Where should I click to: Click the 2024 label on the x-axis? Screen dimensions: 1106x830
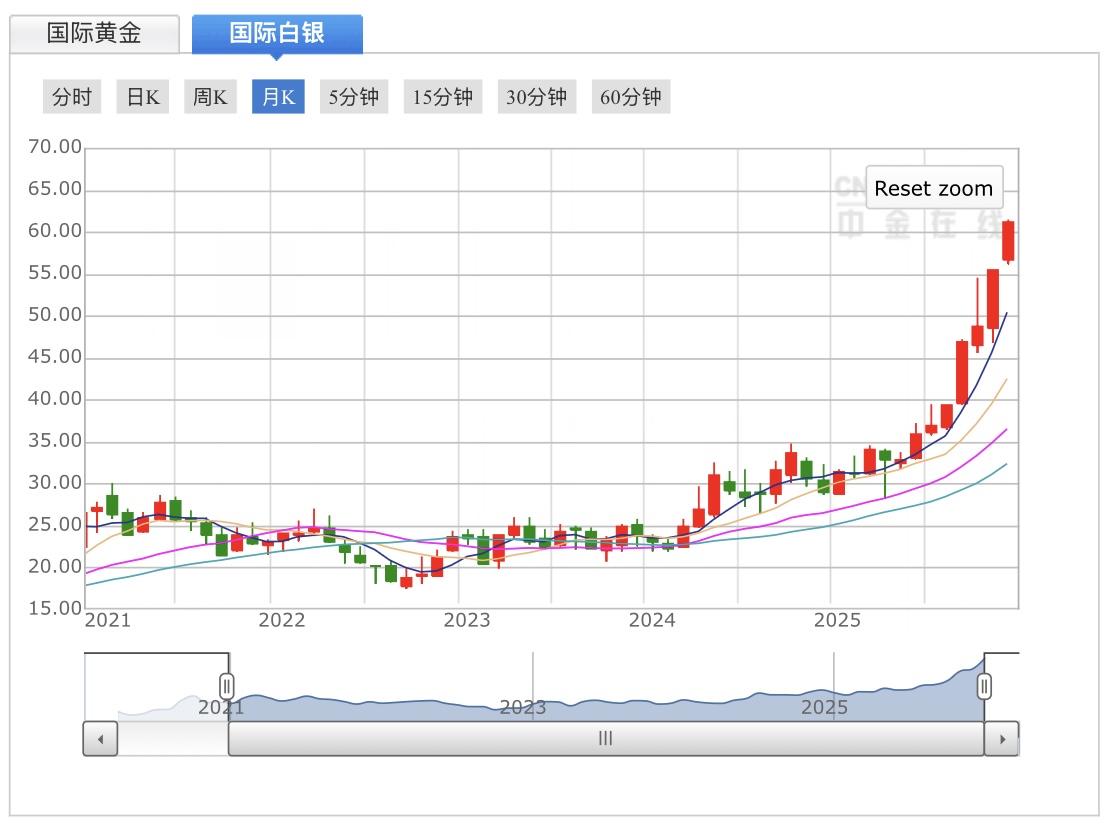coord(652,620)
